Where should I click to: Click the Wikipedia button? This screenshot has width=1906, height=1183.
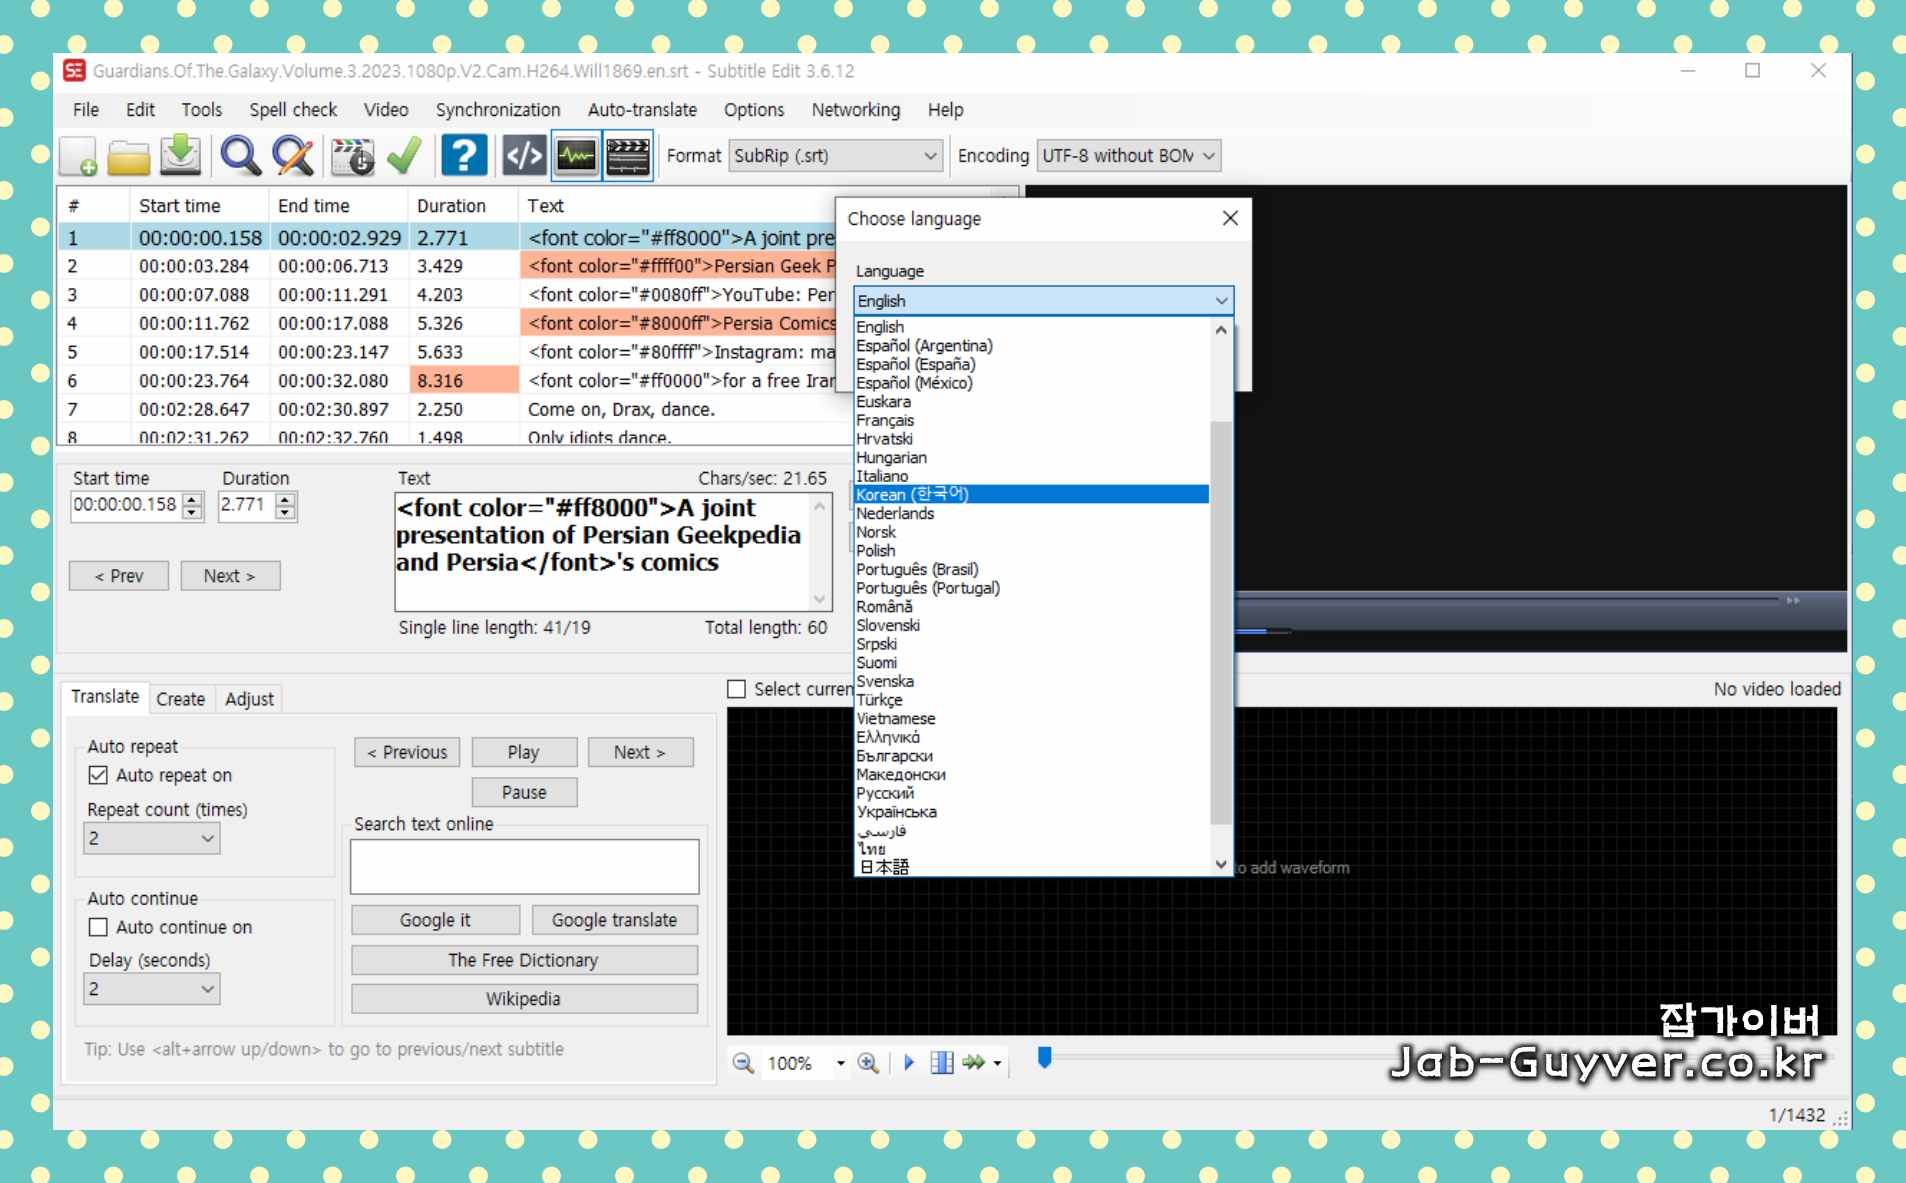coord(524,999)
